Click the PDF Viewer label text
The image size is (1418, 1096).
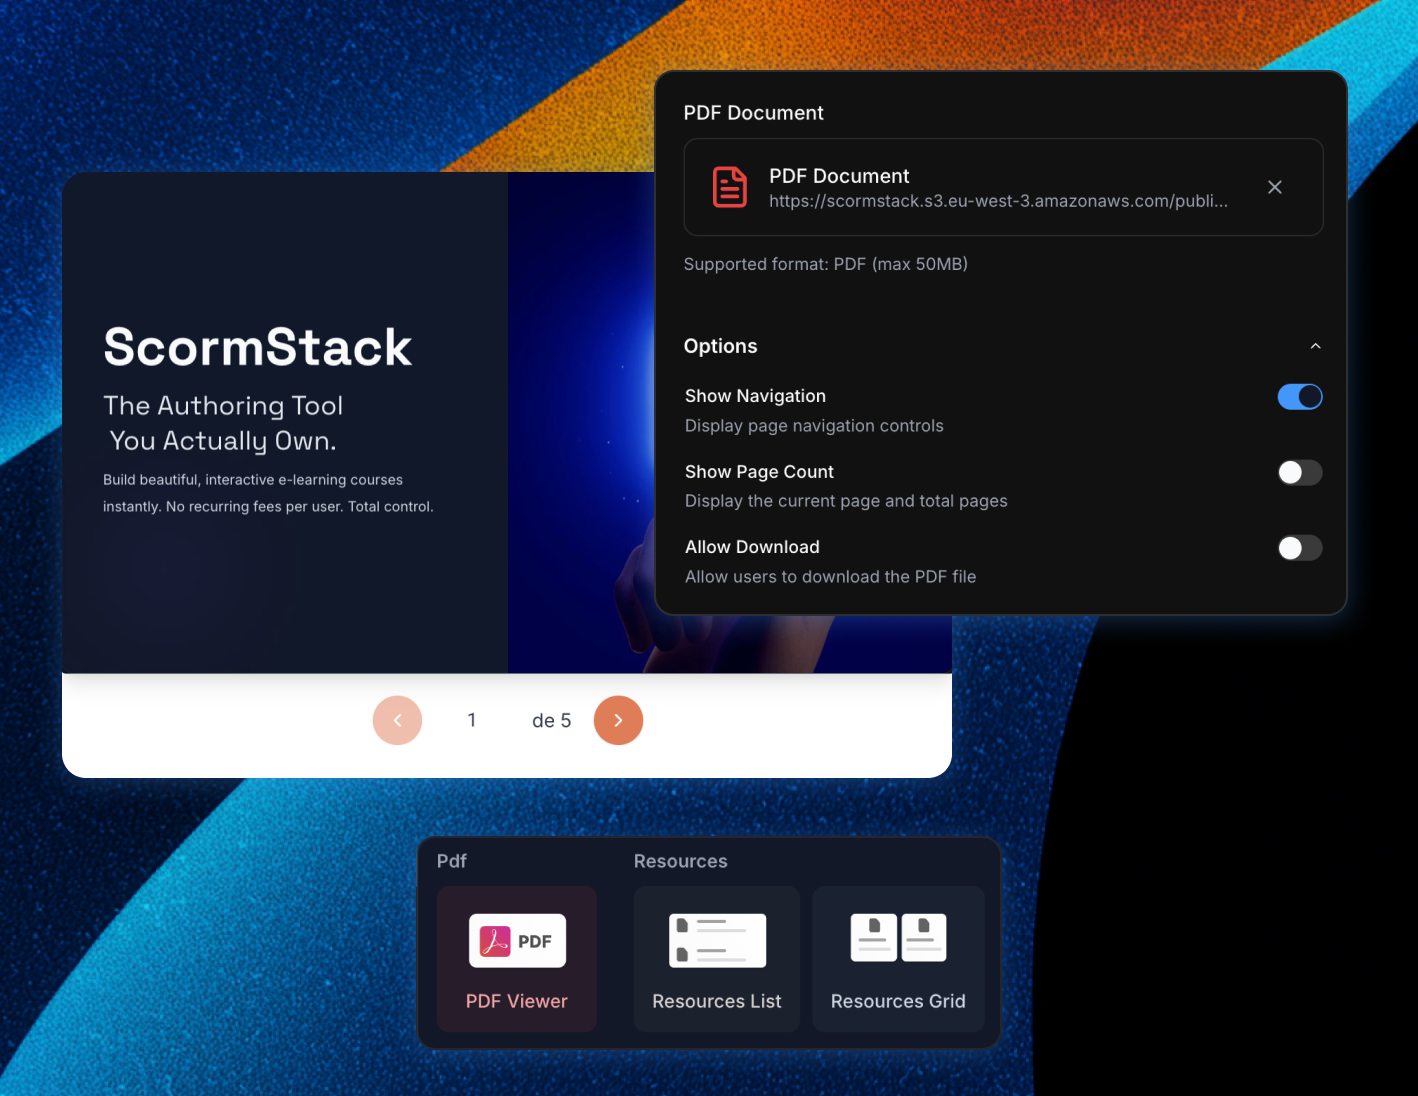click(516, 1001)
